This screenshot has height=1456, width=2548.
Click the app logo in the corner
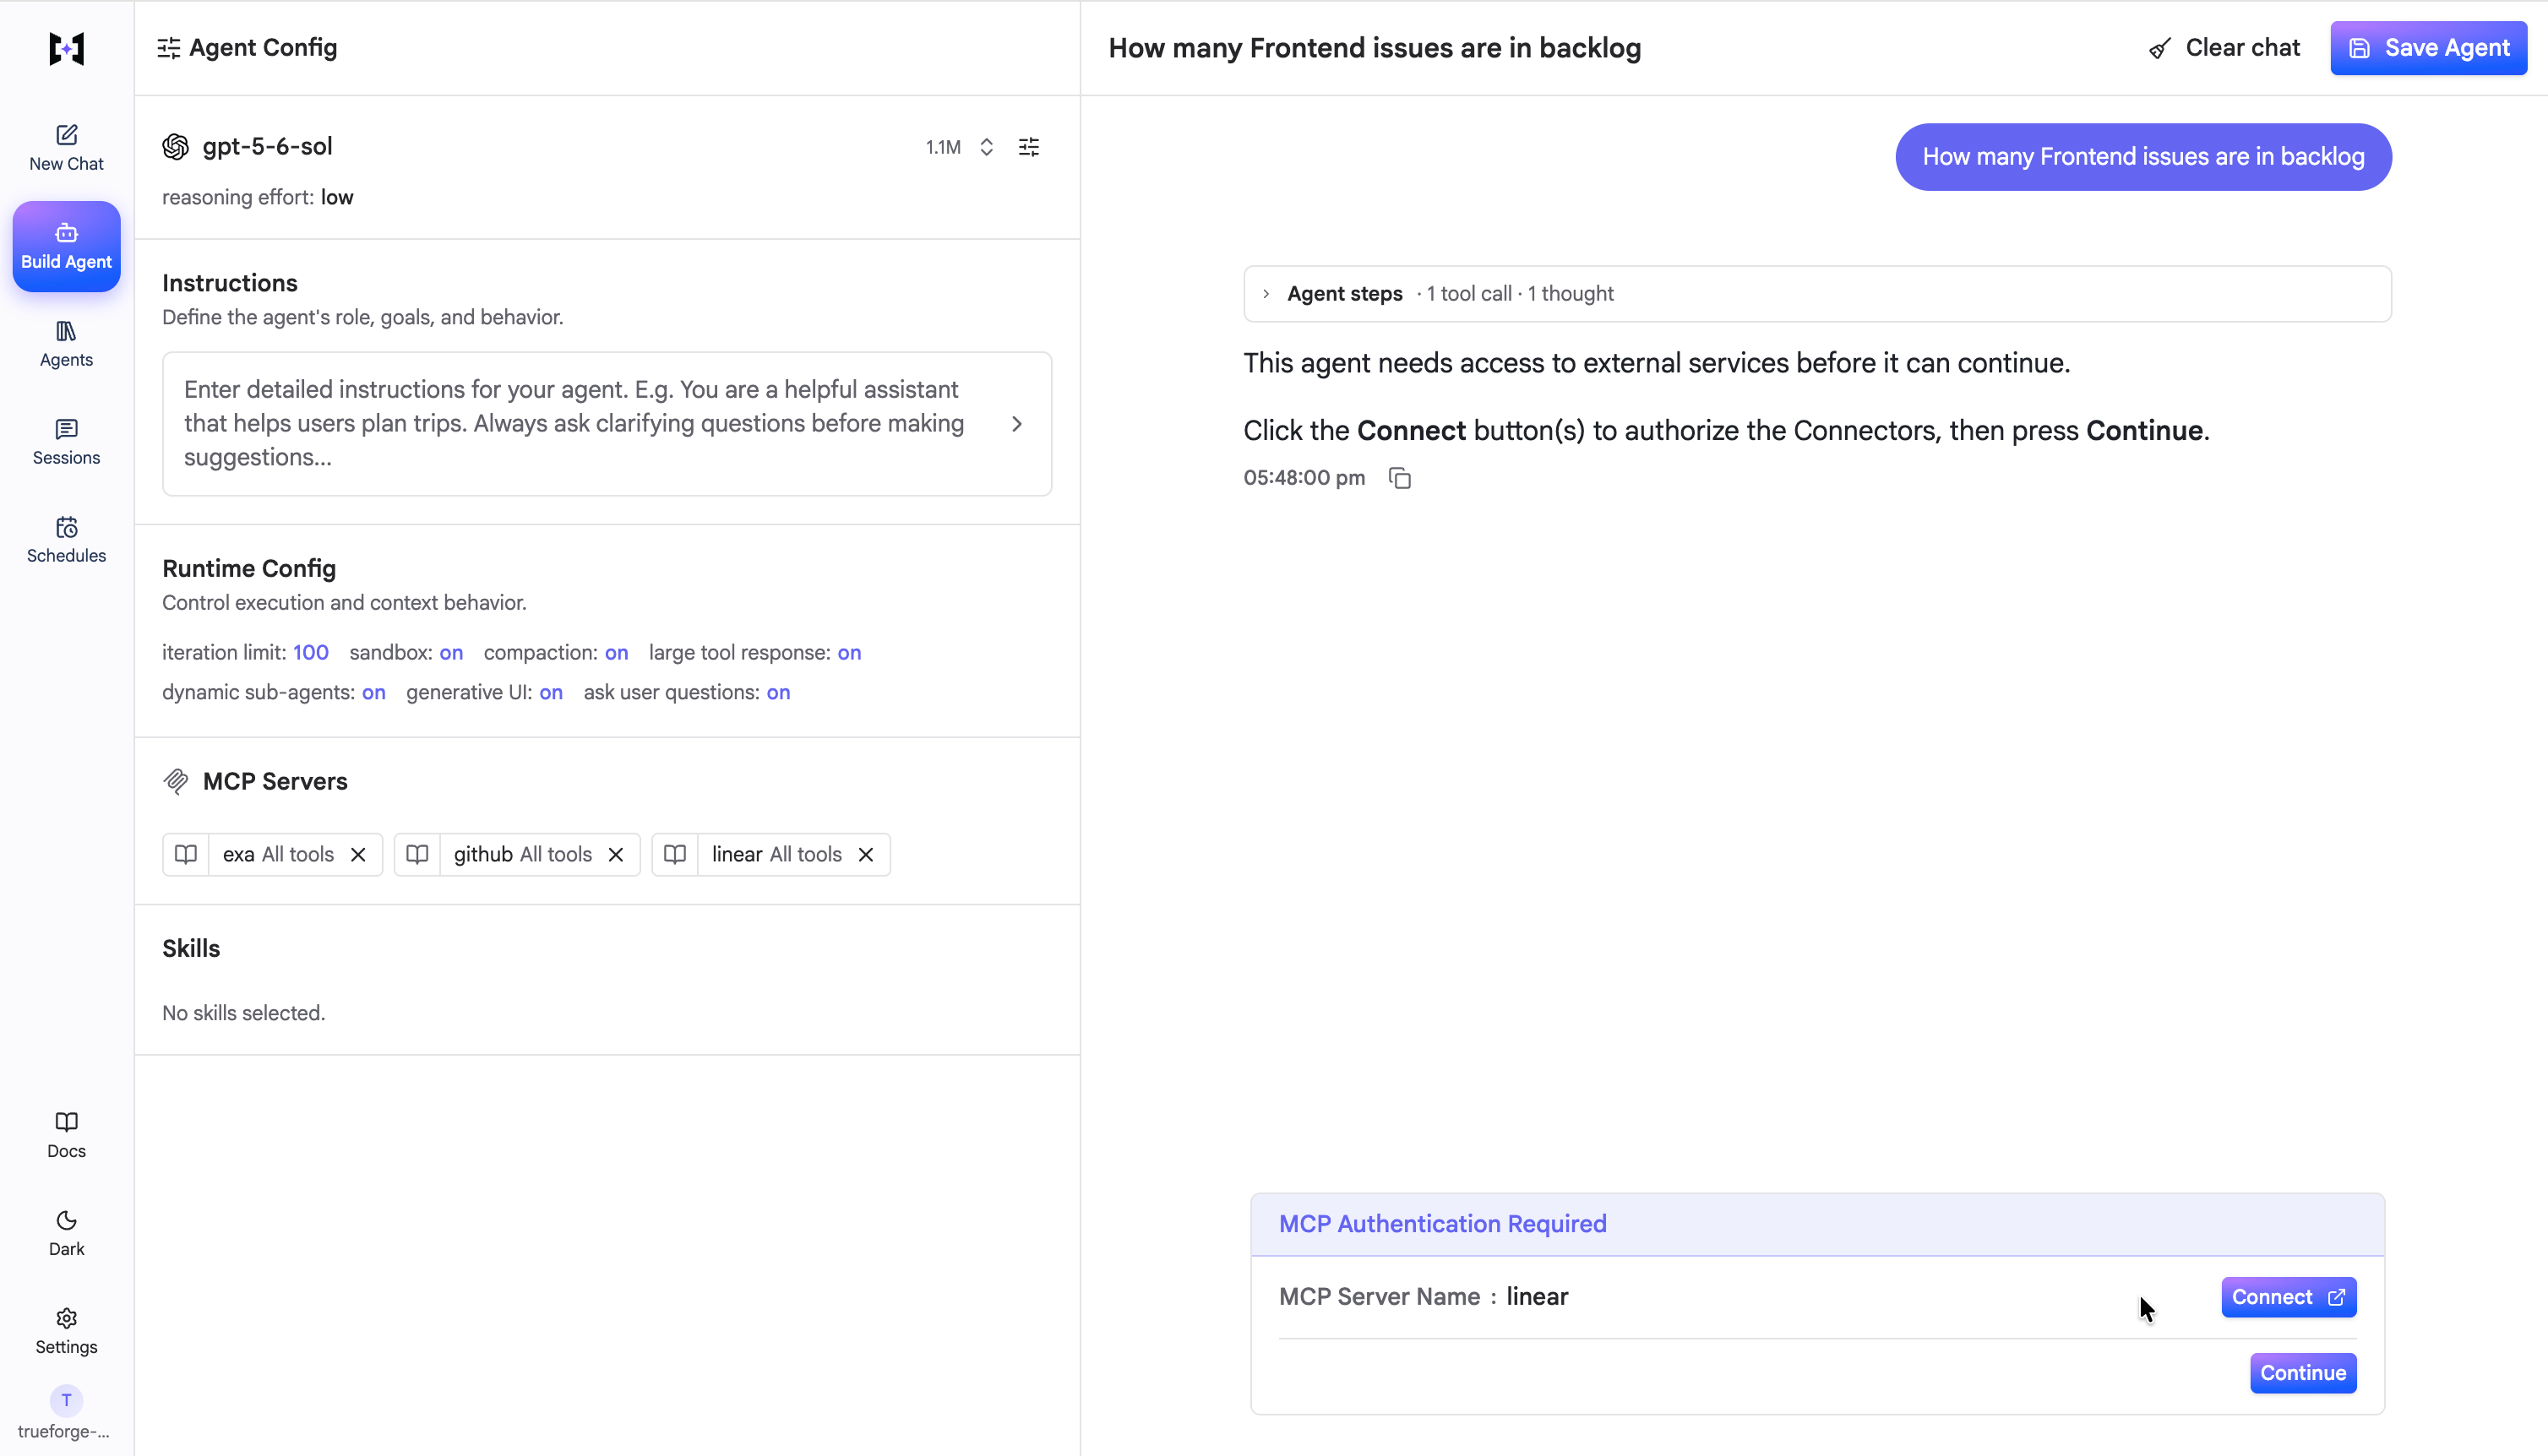coord(66,48)
